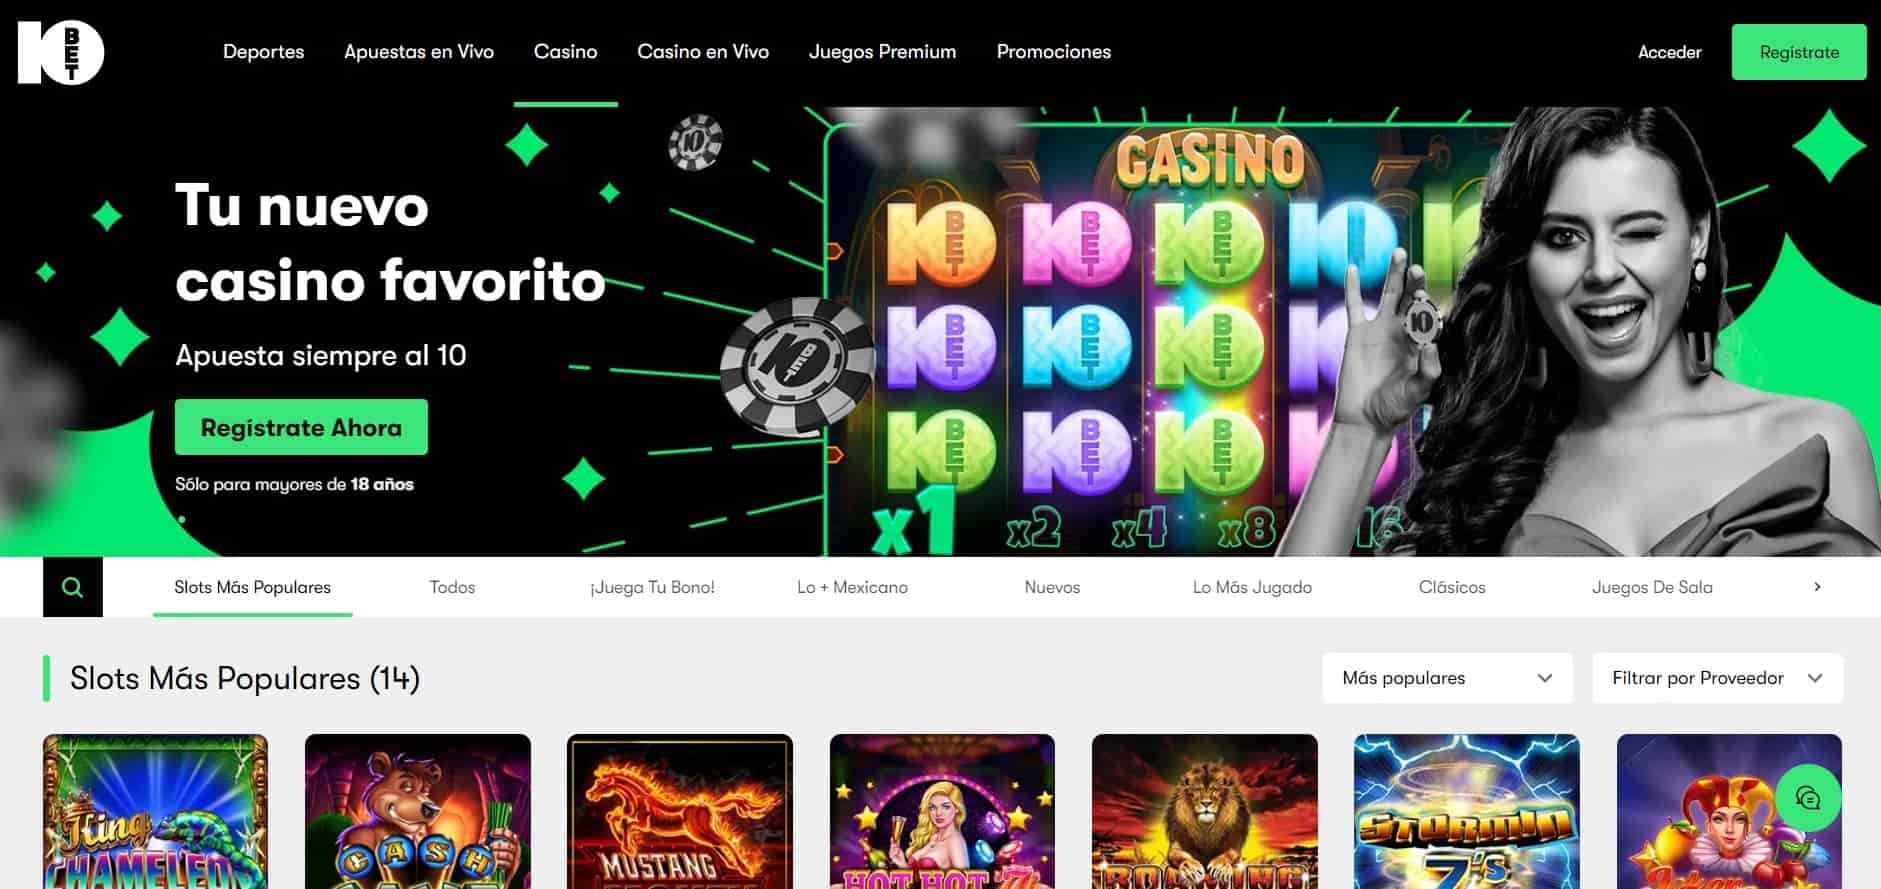Click the Regístrate button in header
This screenshot has height=889, width=1881.
pos(1799,52)
